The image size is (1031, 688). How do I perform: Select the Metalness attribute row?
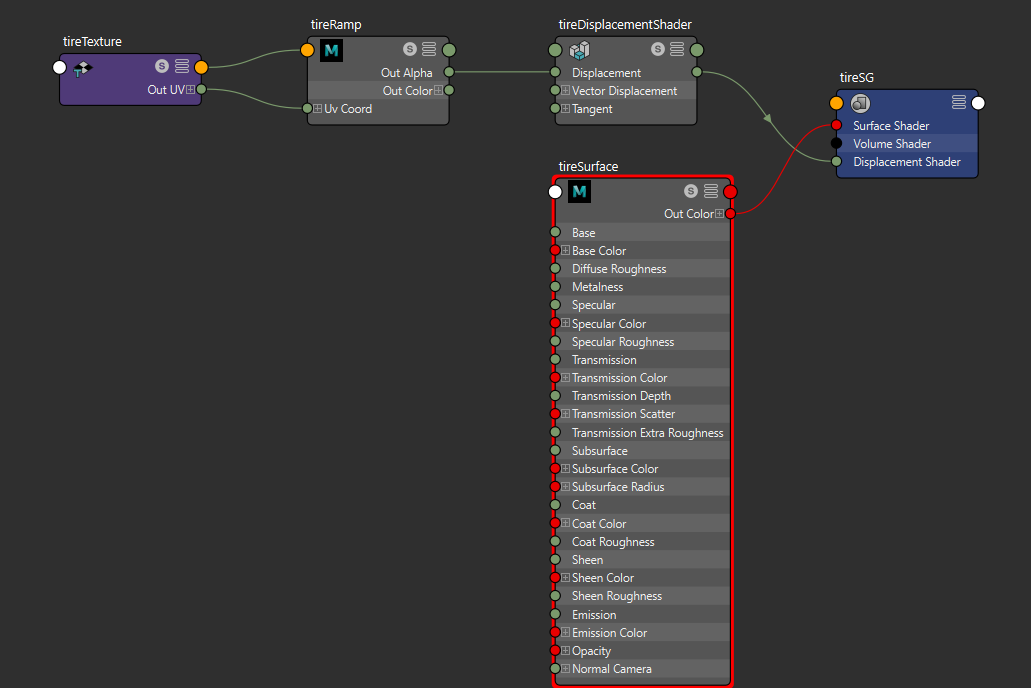[x=640, y=287]
